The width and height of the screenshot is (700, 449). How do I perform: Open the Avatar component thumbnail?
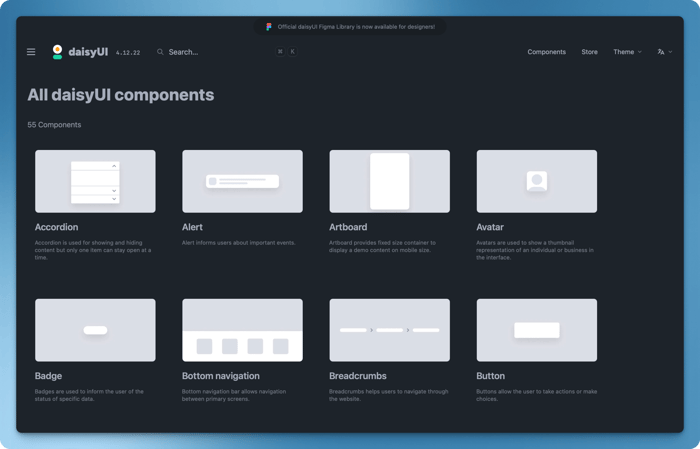pyautogui.click(x=537, y=181)
